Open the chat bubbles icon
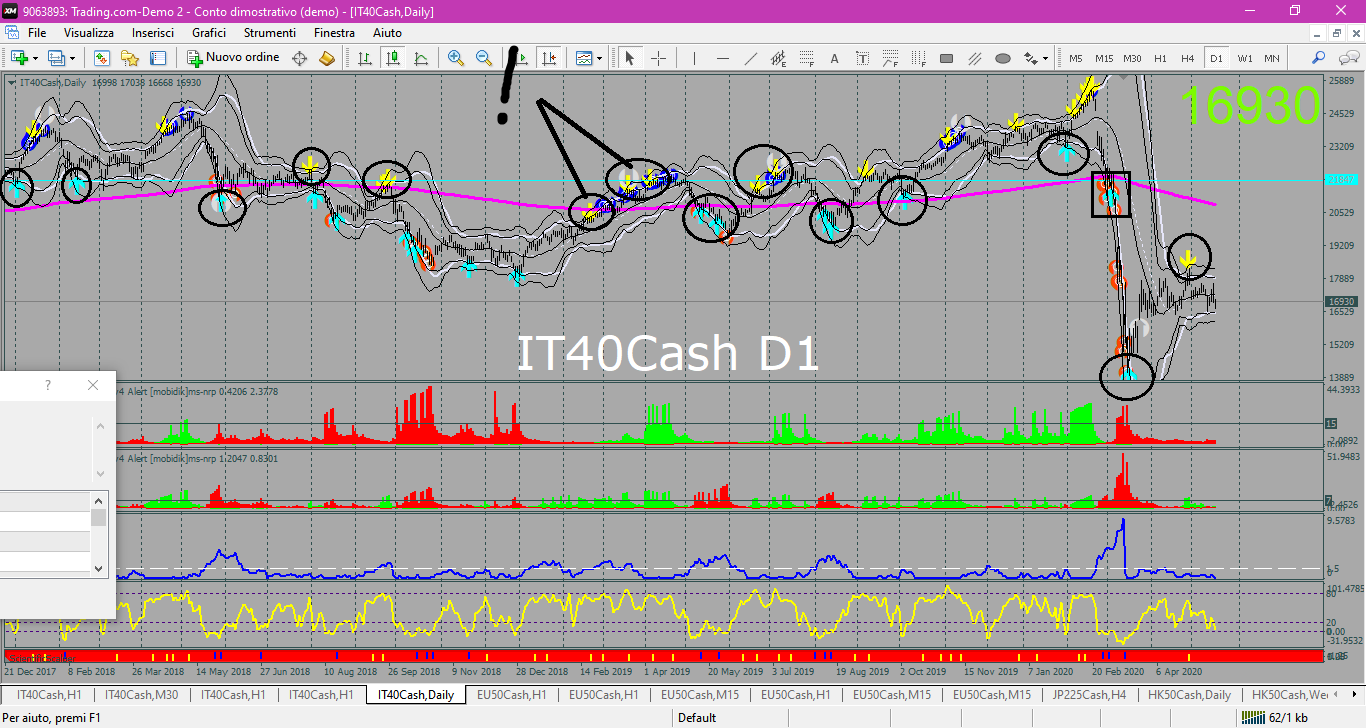This screenshot has height=728, width=1366. point(1349,58)
